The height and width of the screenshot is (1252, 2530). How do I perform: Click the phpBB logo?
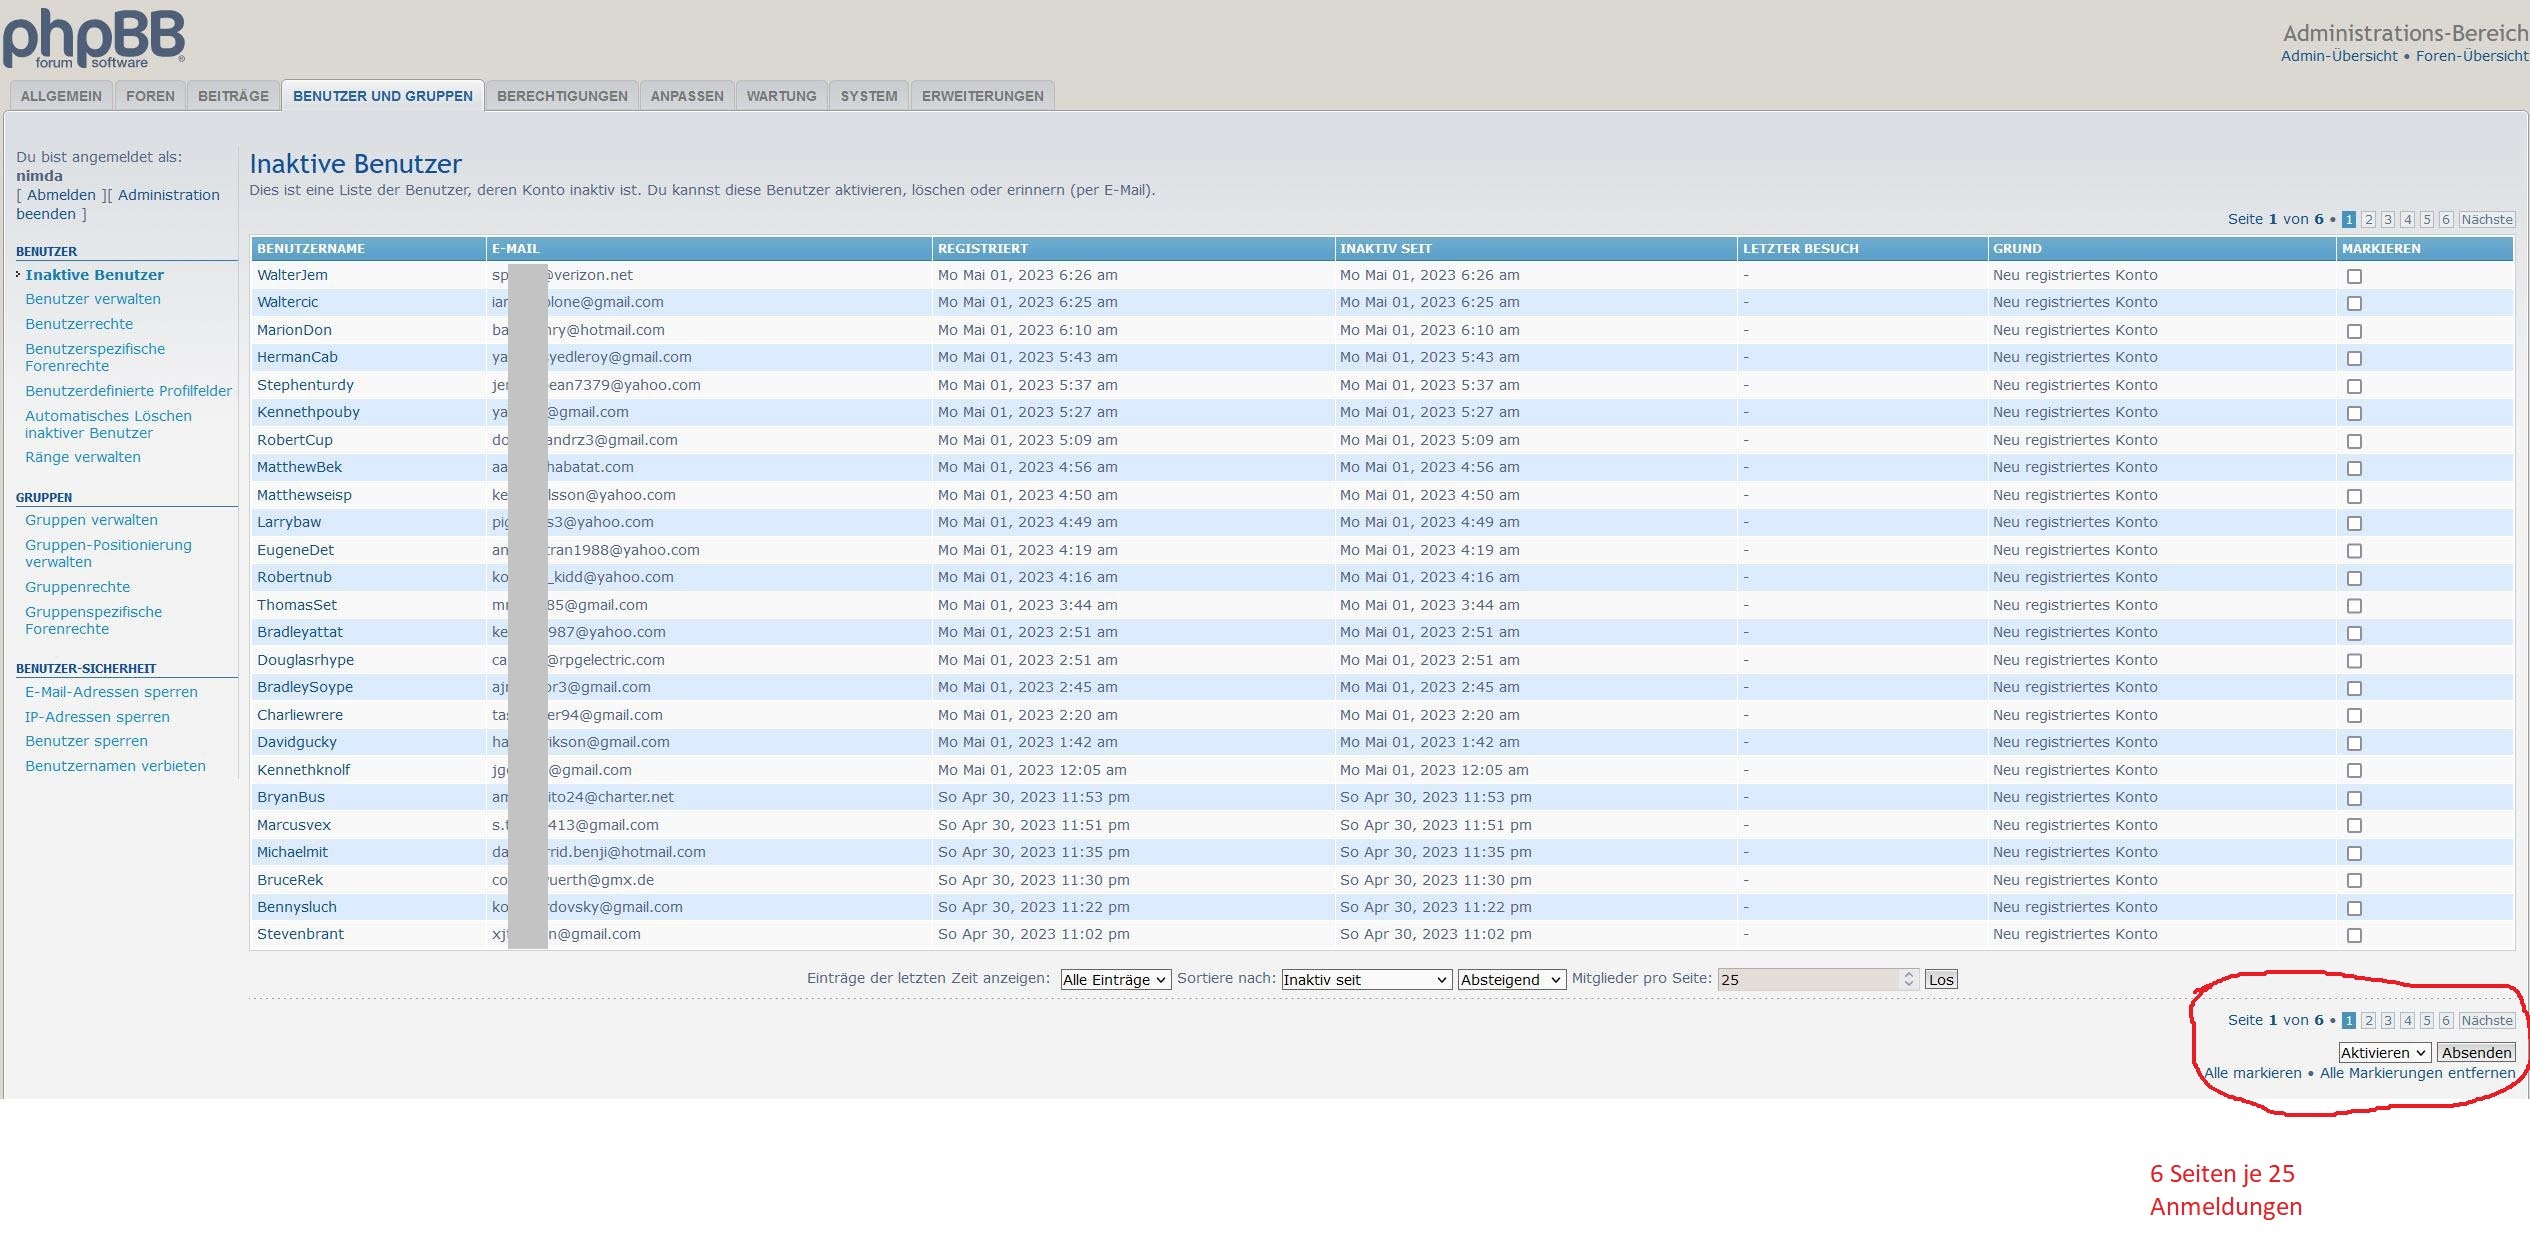click(x=94, y=38)
